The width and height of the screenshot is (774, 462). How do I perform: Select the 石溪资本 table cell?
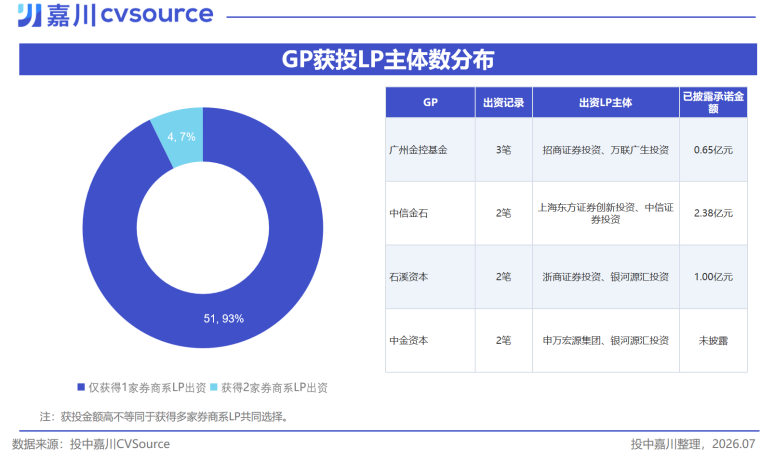pyautogui.click(x=430, y=277)
